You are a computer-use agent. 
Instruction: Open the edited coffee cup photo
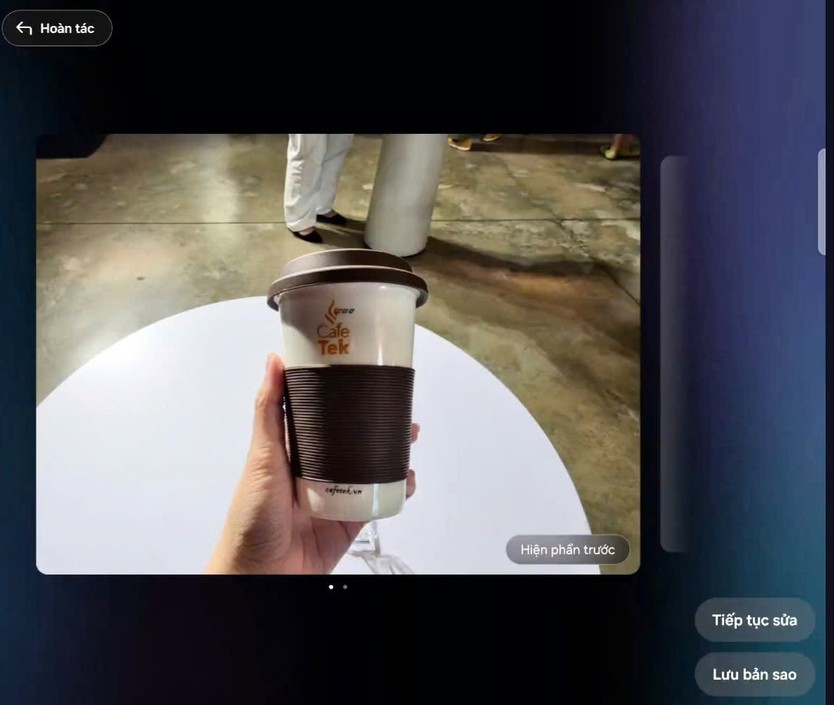pyautogui.click(x=338, y=354)
